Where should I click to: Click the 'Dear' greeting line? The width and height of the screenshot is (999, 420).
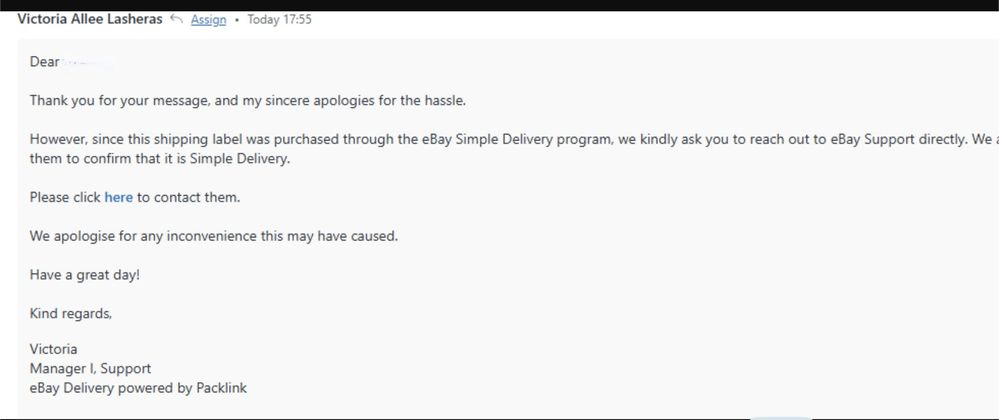coord(45,62)
